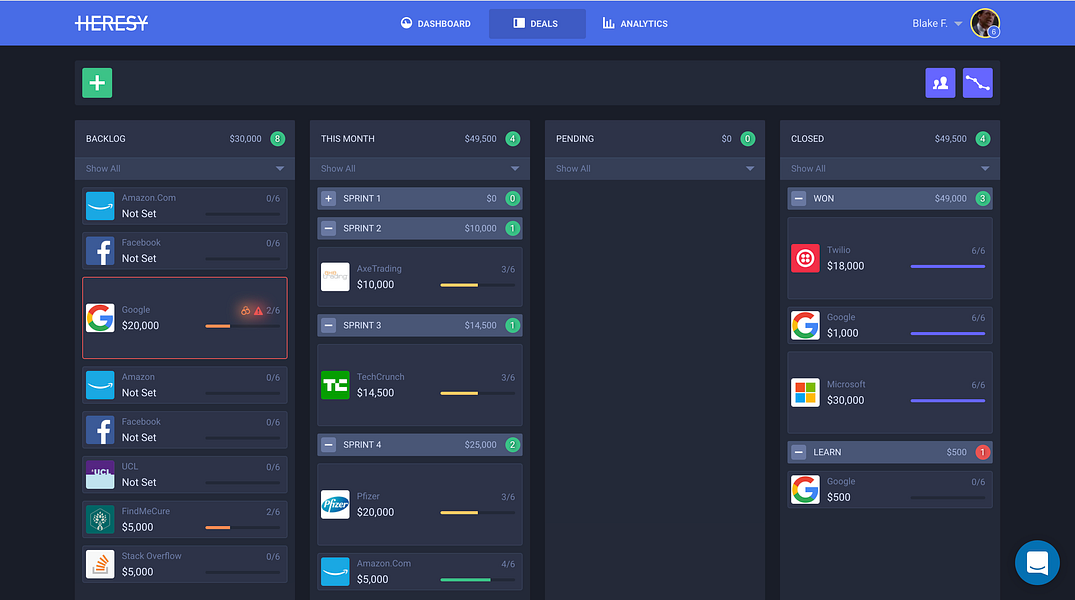The height and width of the screenshot is (600, 1075).
Task: Click the Pending count badge 0
Action: [748, 139]
